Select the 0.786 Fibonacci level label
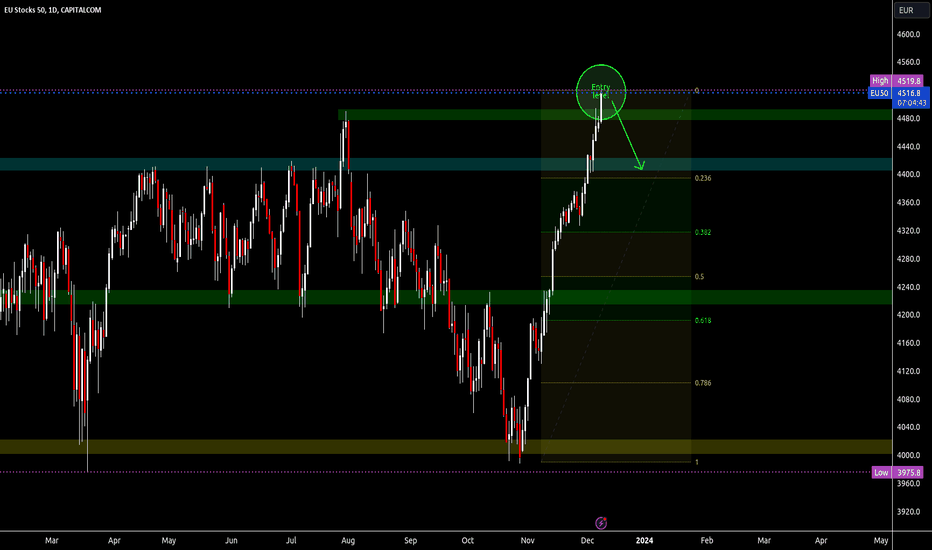This screenshot has height=550, width=932. tap(703, 383)
